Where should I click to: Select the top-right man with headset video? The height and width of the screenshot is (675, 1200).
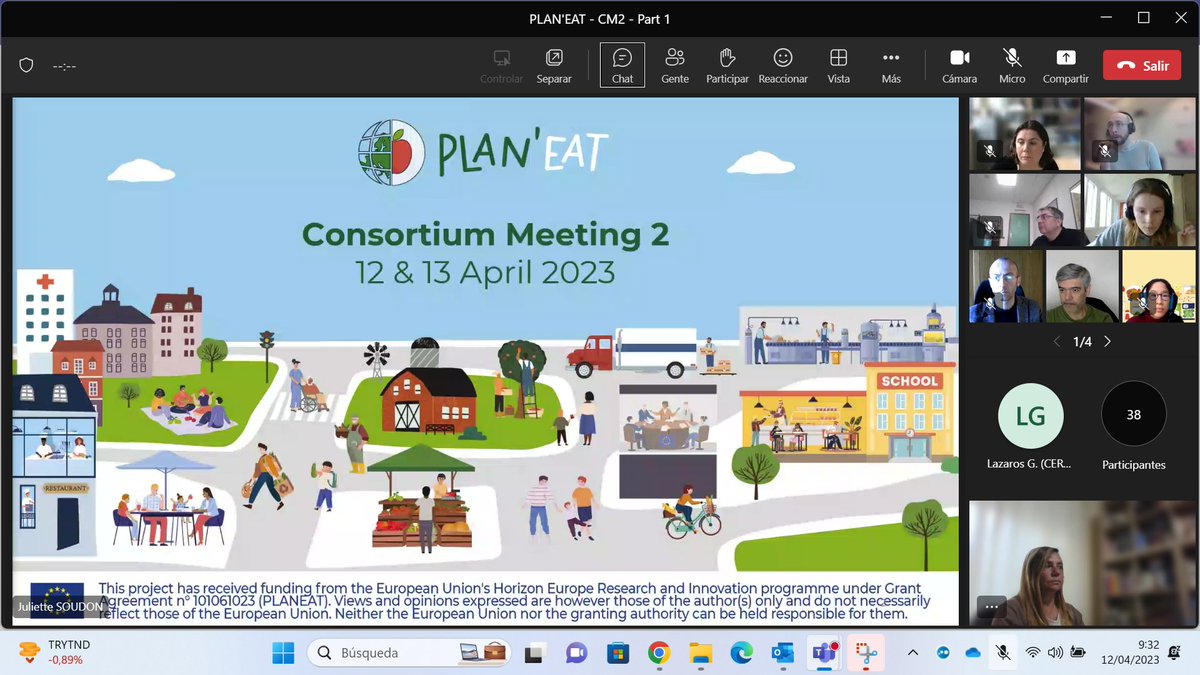(x=1140, y=134)
